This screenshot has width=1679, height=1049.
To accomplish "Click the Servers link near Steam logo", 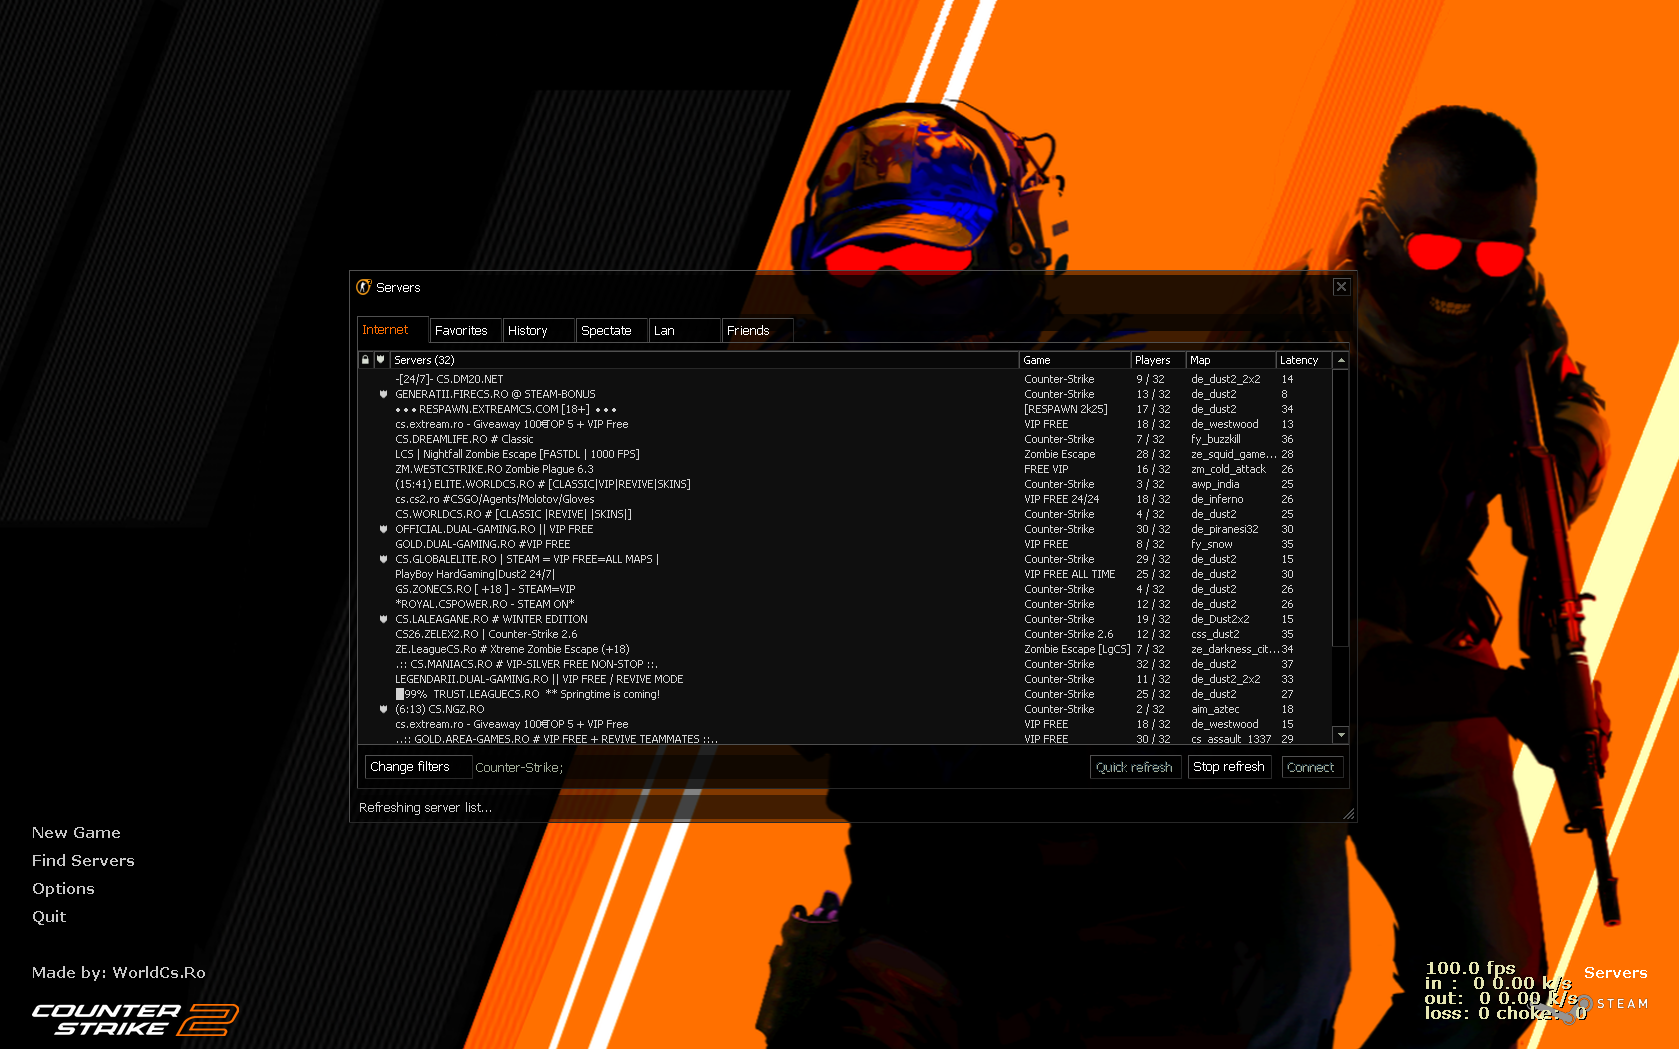I will pos(1615,973).
